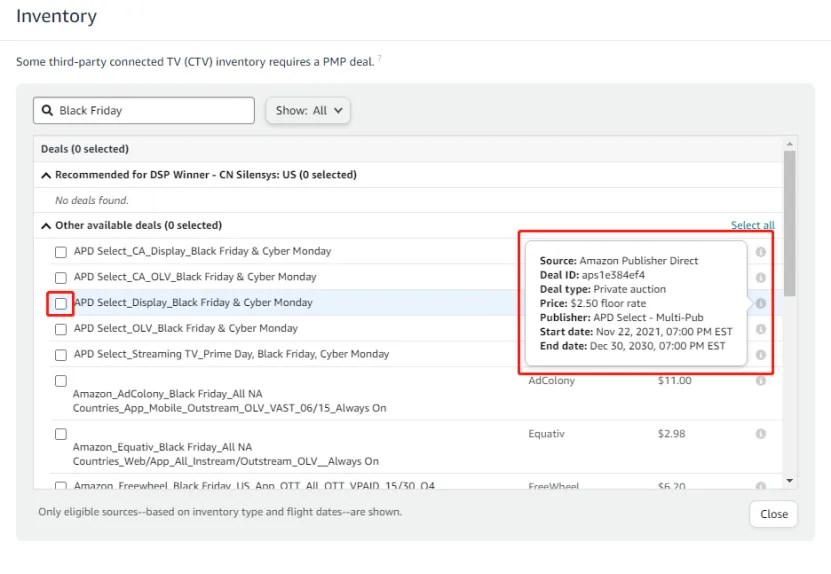Screen dimensions: 831x574
Task: Click the Deals (0 selected) header
Action: tap(85, 149)
